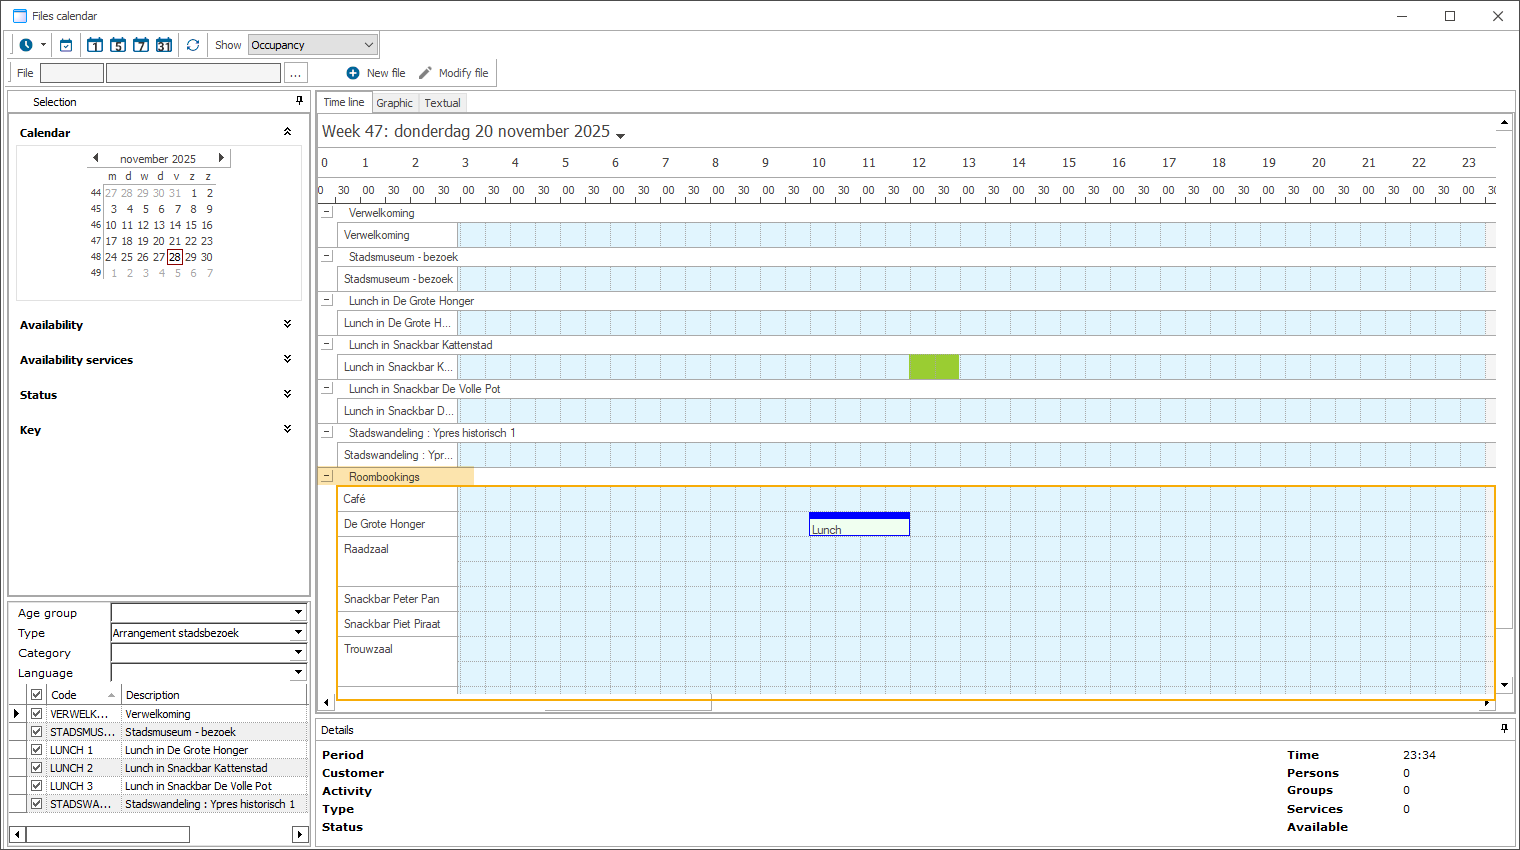Open the Graphic tab

point(394,103)
